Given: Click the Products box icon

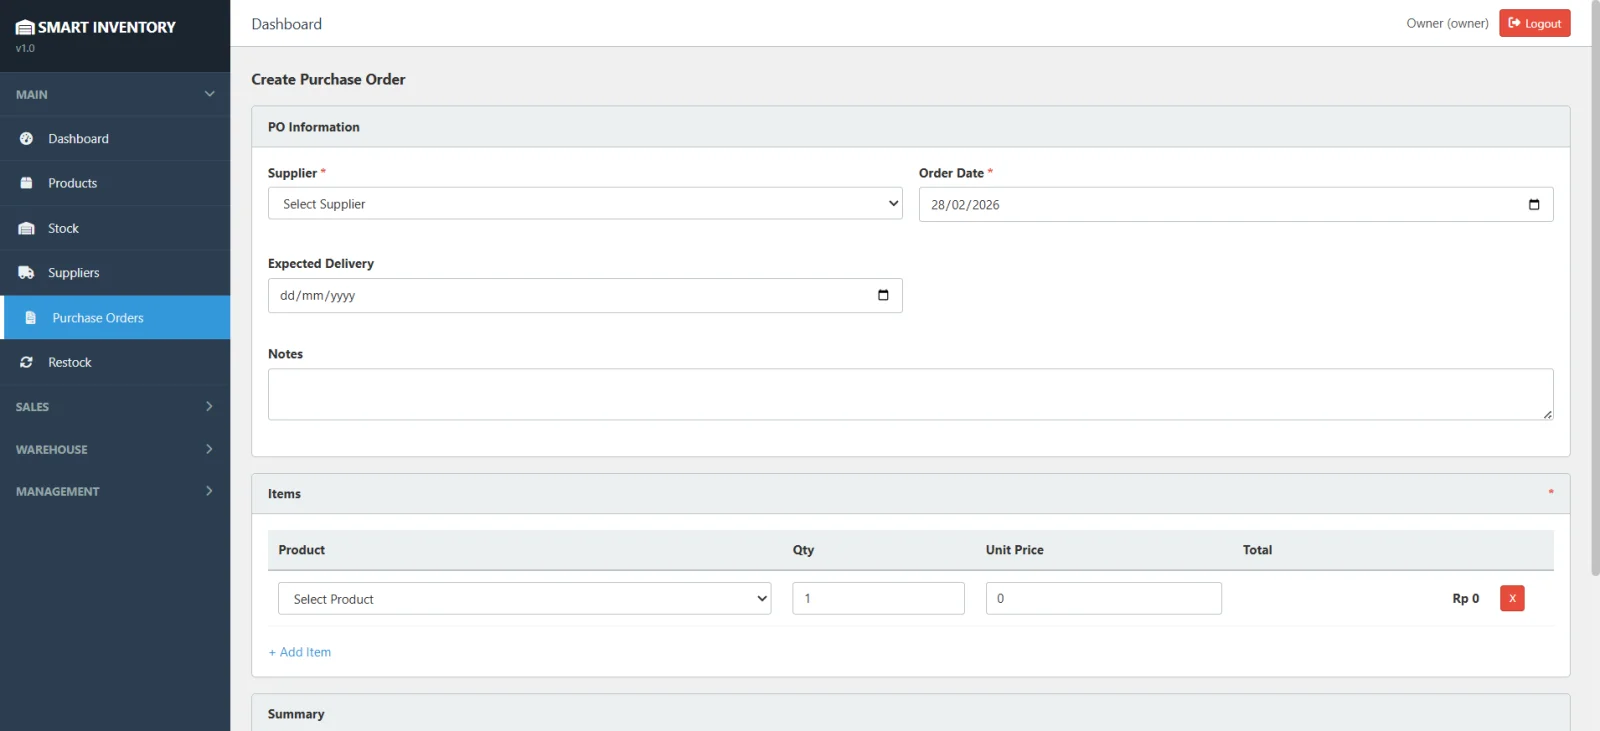Looking at the screenshot, I should pos(26,183).
